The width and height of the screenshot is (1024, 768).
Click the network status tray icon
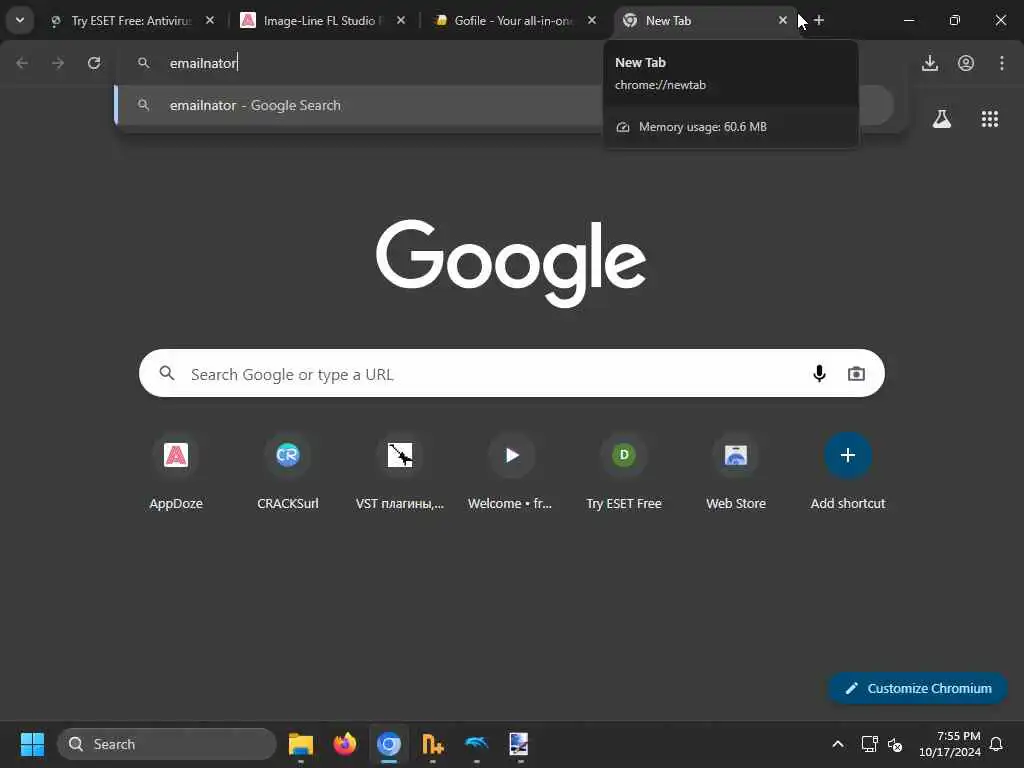(869, 744)
